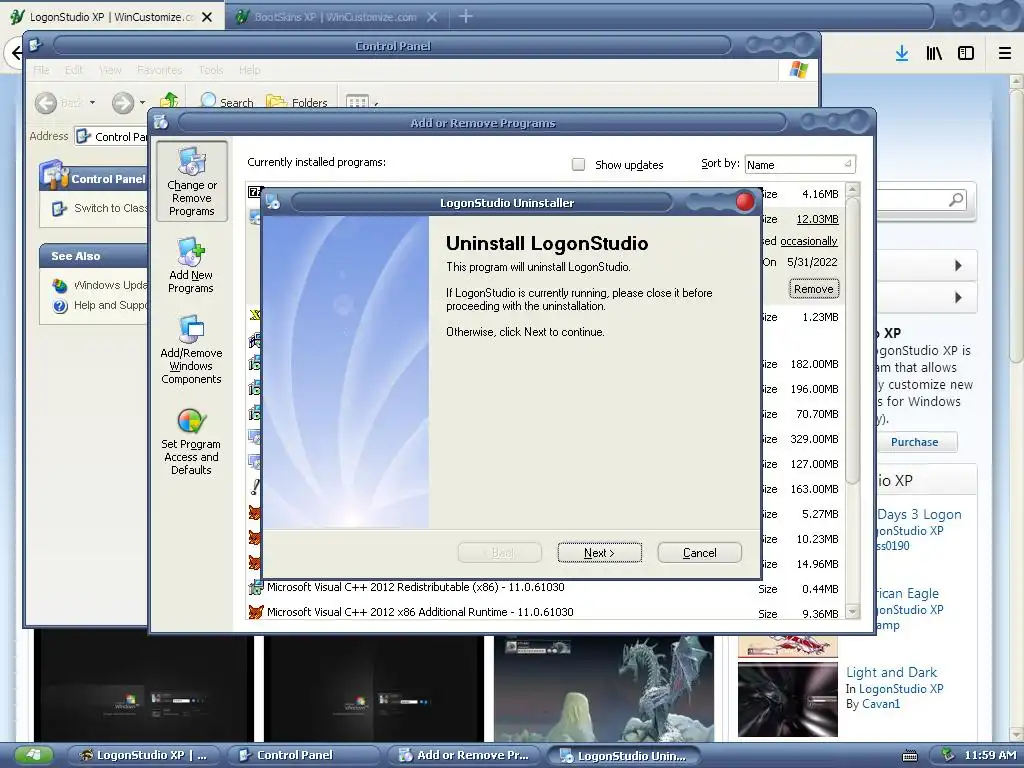1024x768 pixels.
Task: Open a new browser tab with plus
Action: (466, 16)
